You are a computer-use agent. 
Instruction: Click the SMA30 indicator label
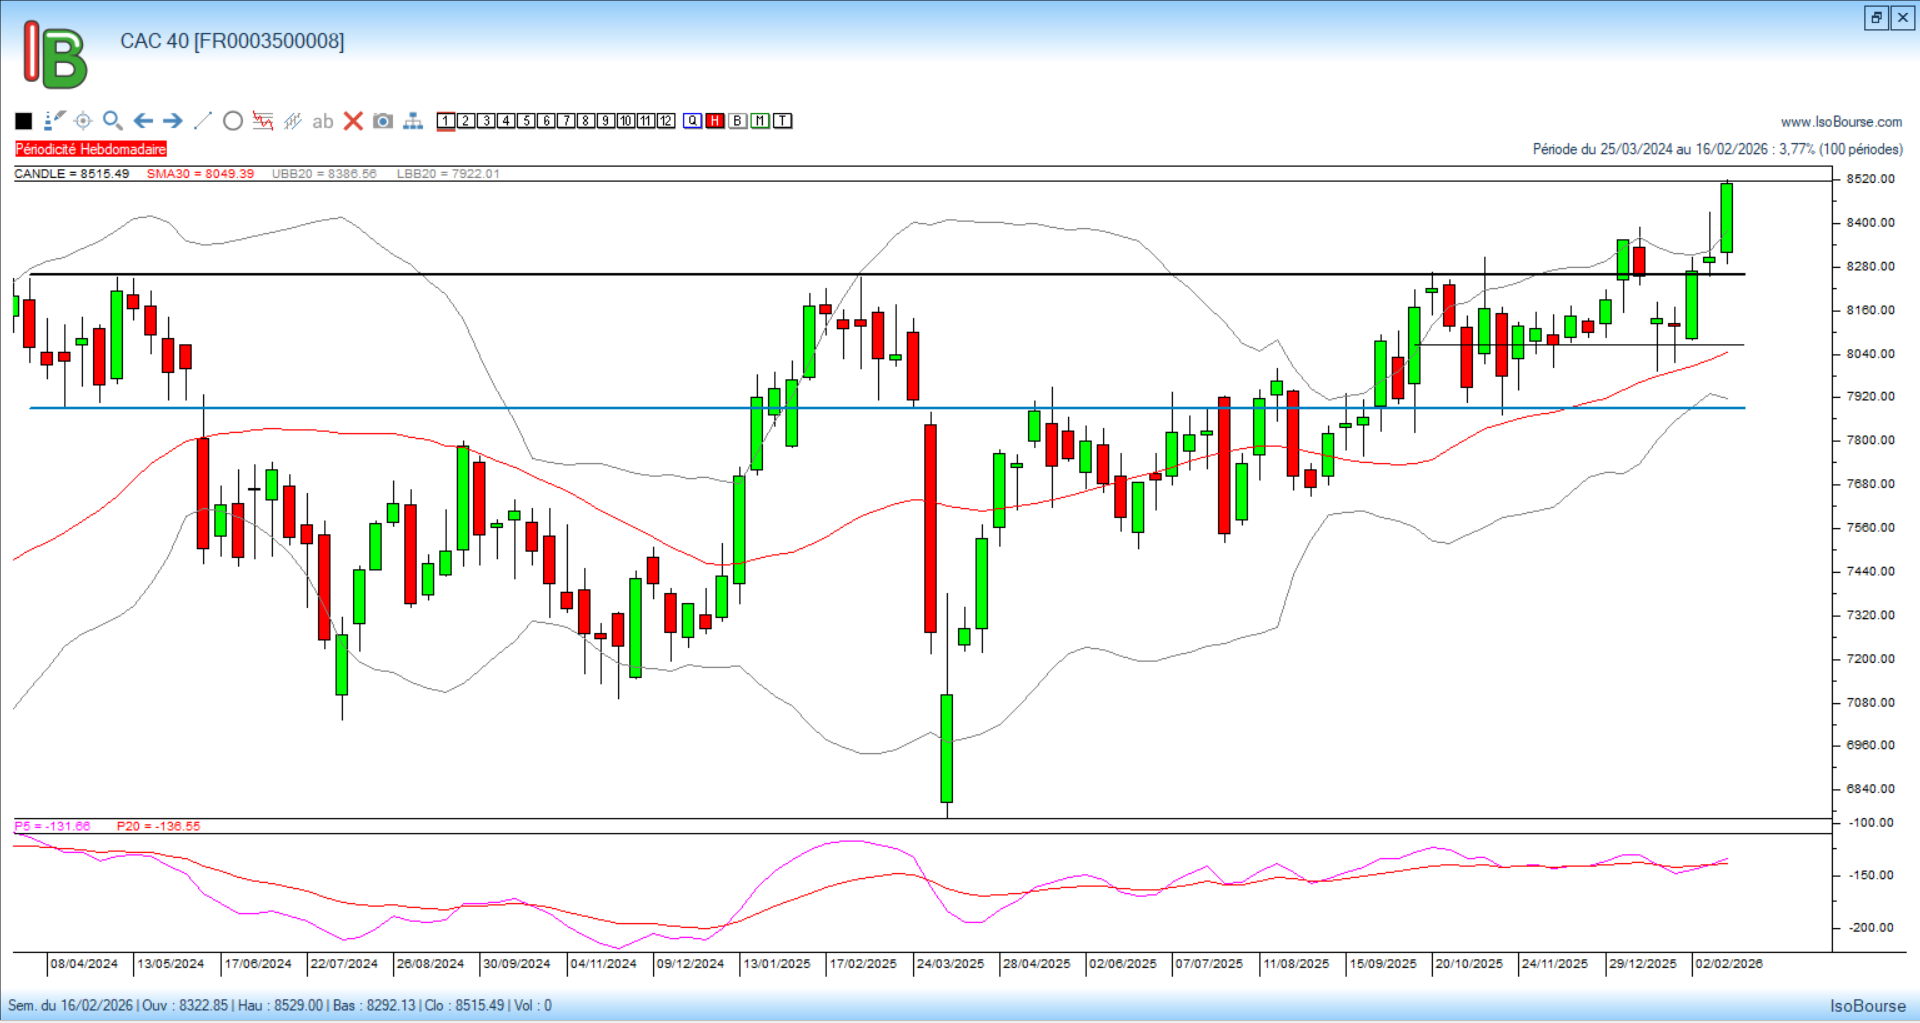(x=200, y=174)
